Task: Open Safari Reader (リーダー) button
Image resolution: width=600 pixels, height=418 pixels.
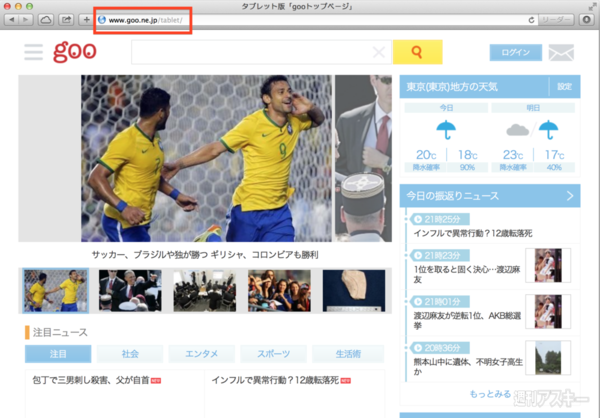Action: (556, 20)
